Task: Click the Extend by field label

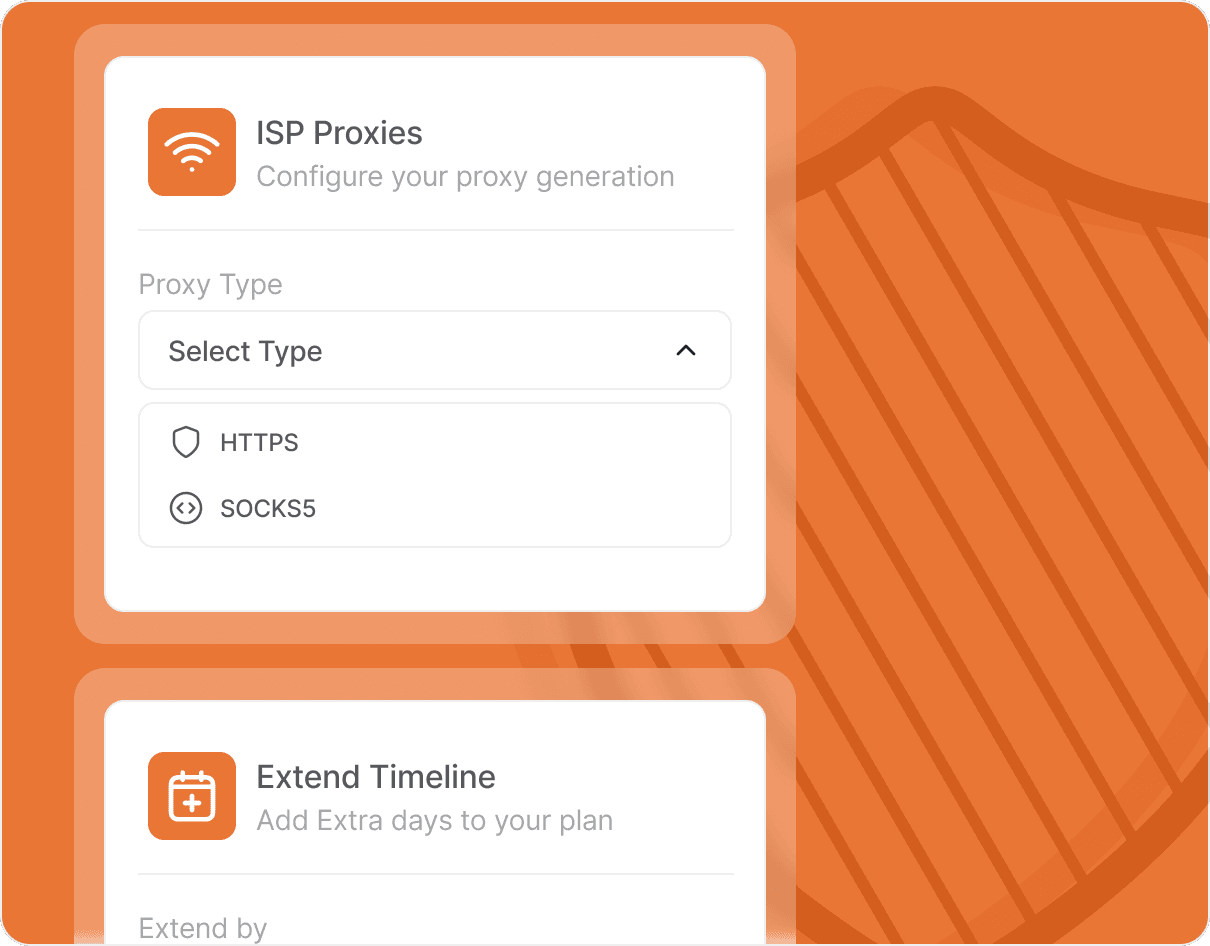Action: click(x=203, y=928)
